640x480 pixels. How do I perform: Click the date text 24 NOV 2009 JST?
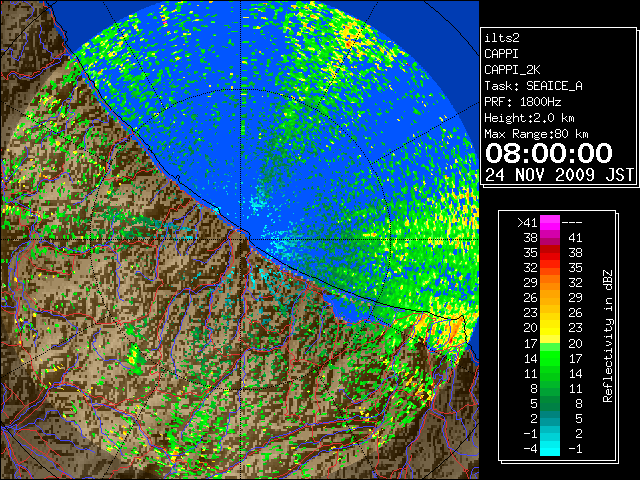559,175
